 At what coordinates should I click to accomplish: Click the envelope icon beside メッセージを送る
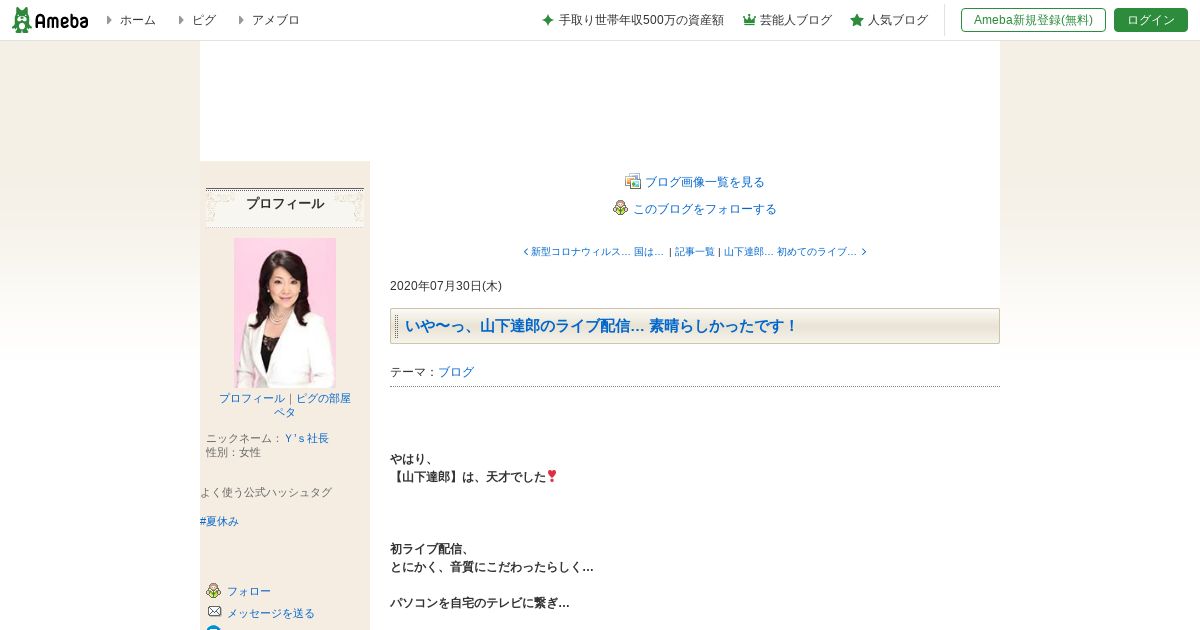(214, 612)
